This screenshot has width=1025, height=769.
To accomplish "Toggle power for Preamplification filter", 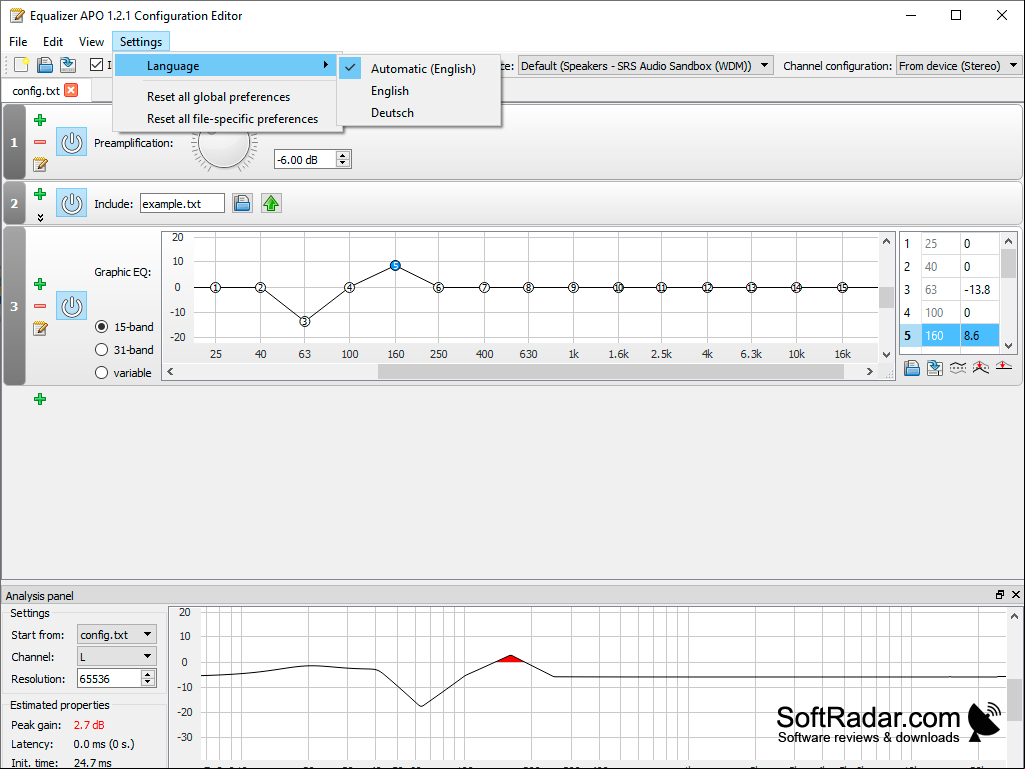I will coord(71,142).
